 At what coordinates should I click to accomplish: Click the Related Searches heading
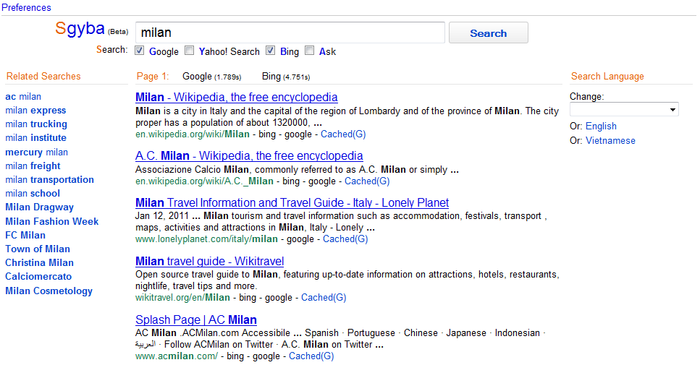point(43,76)
